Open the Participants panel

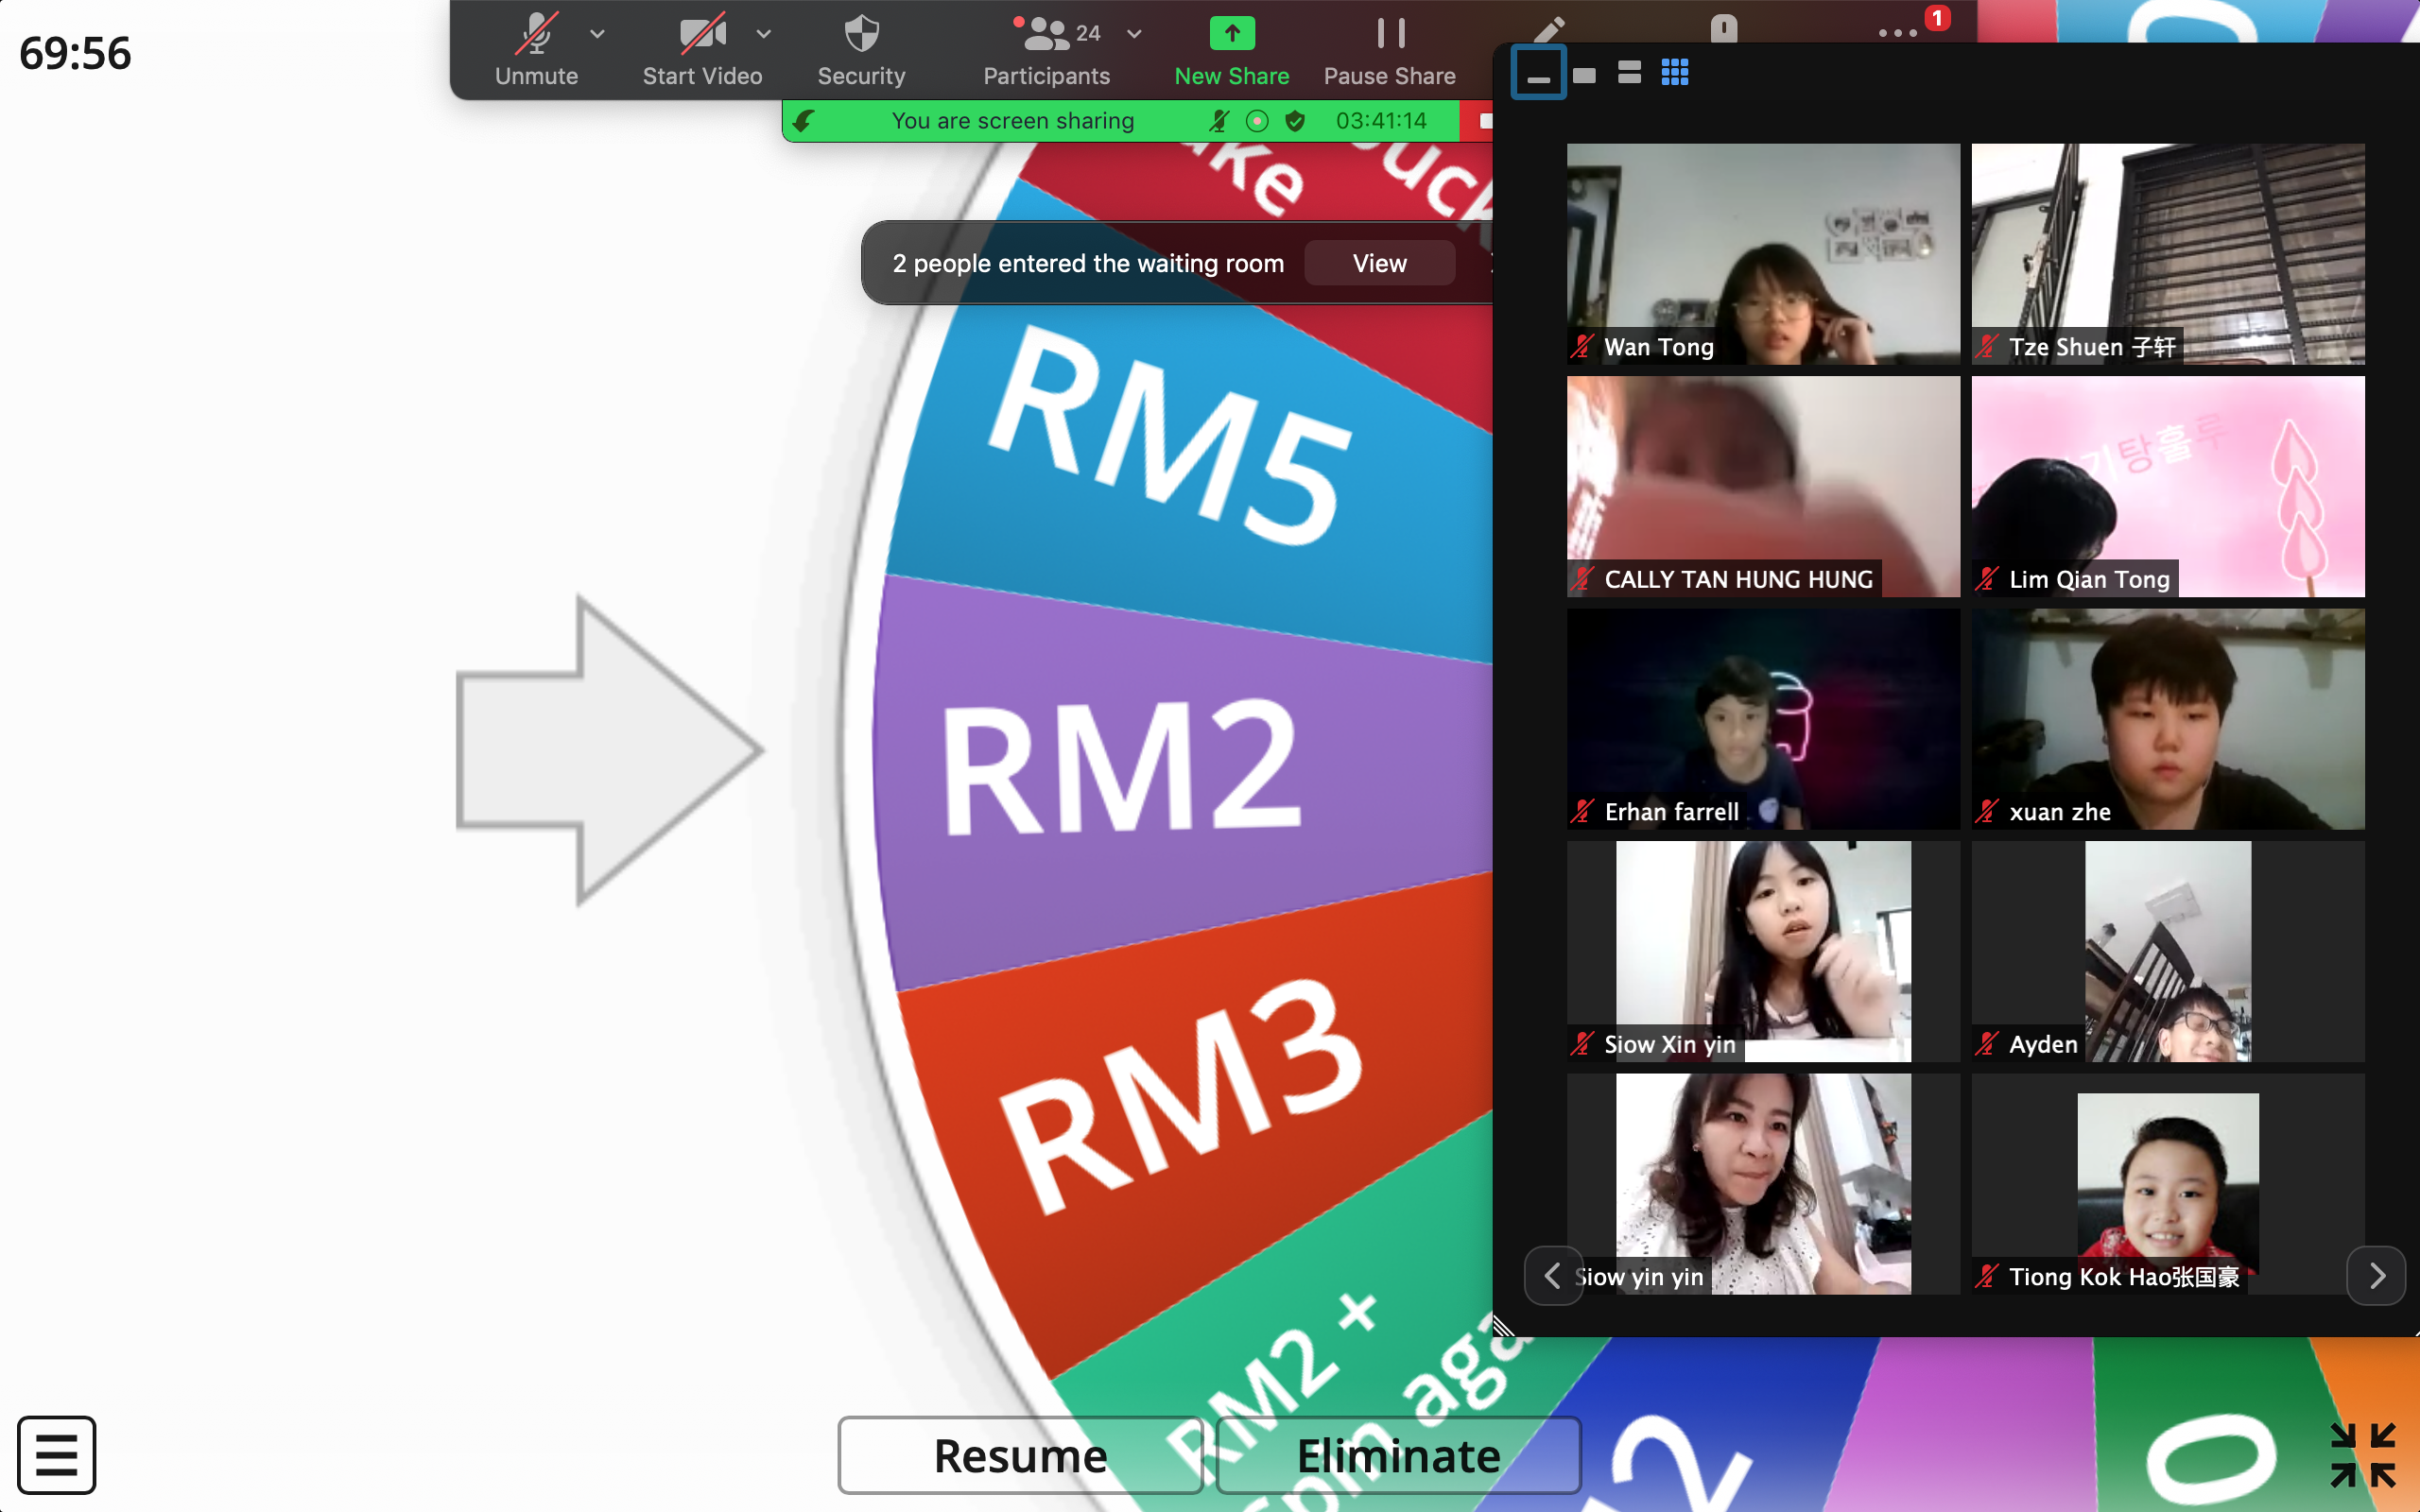coord(1046,50)
